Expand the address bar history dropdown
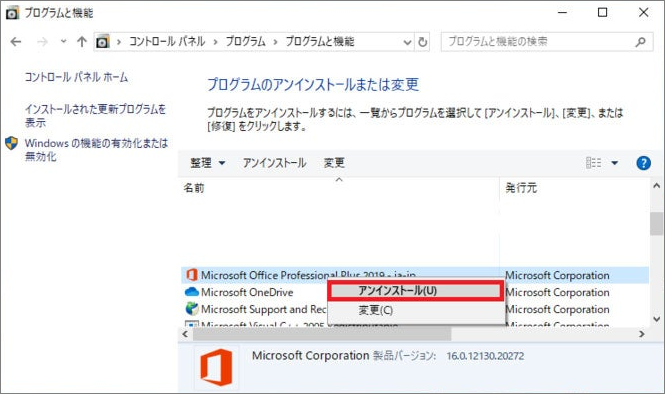The image size is (665, 394). coord(407,42)
